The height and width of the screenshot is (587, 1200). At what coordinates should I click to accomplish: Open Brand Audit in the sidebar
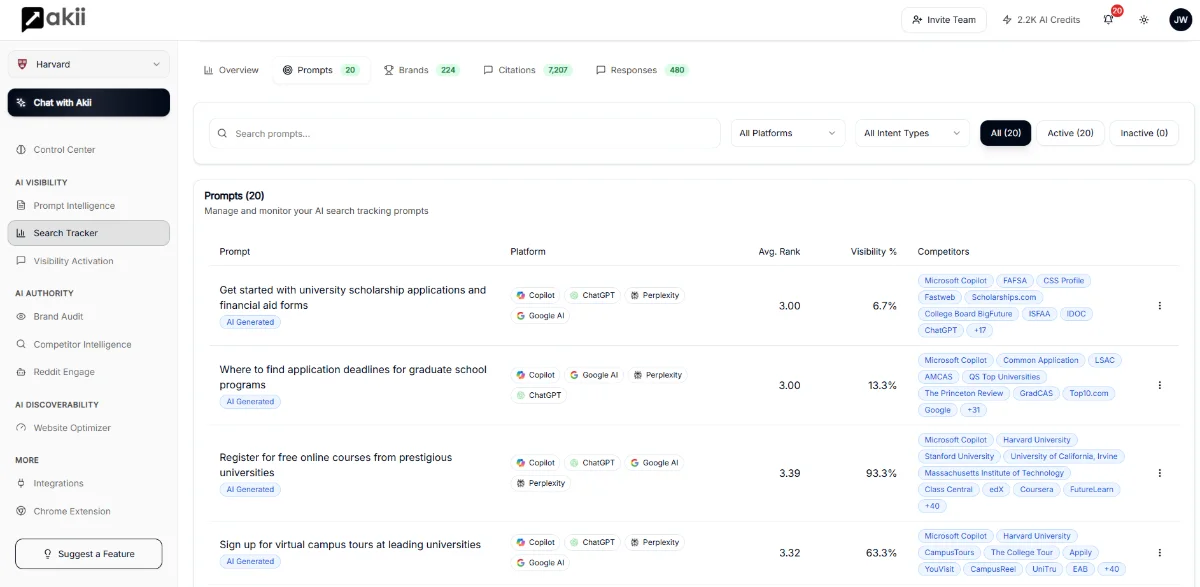tap(58, 316)
